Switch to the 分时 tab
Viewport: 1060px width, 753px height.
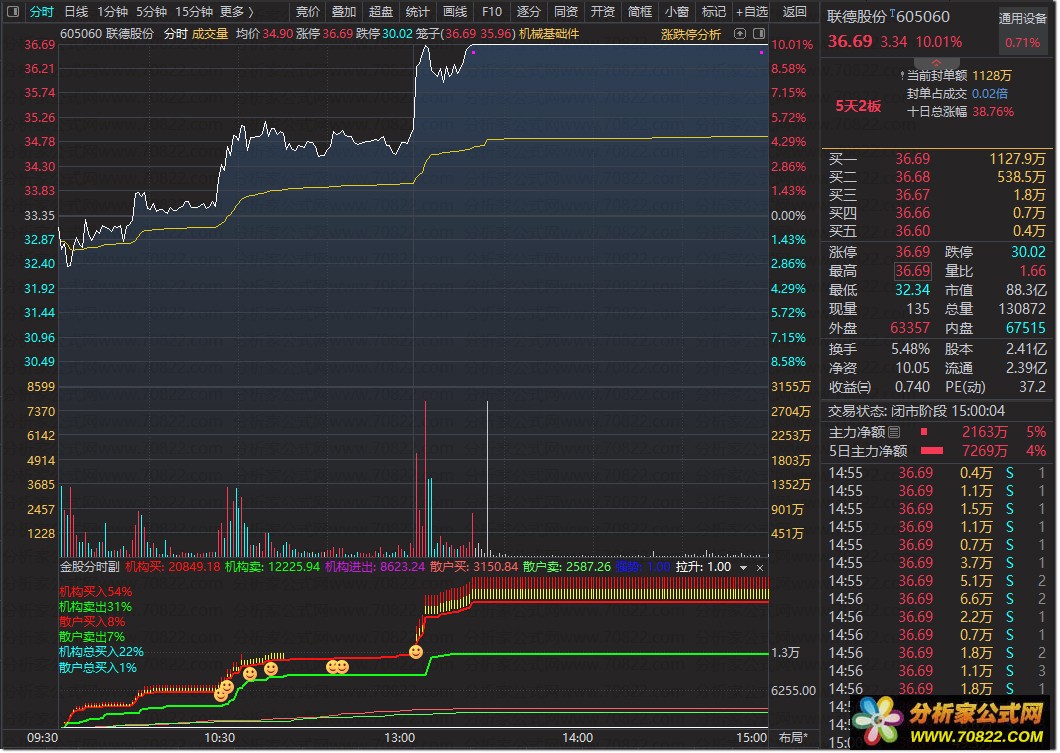click(x=41, y=11)
